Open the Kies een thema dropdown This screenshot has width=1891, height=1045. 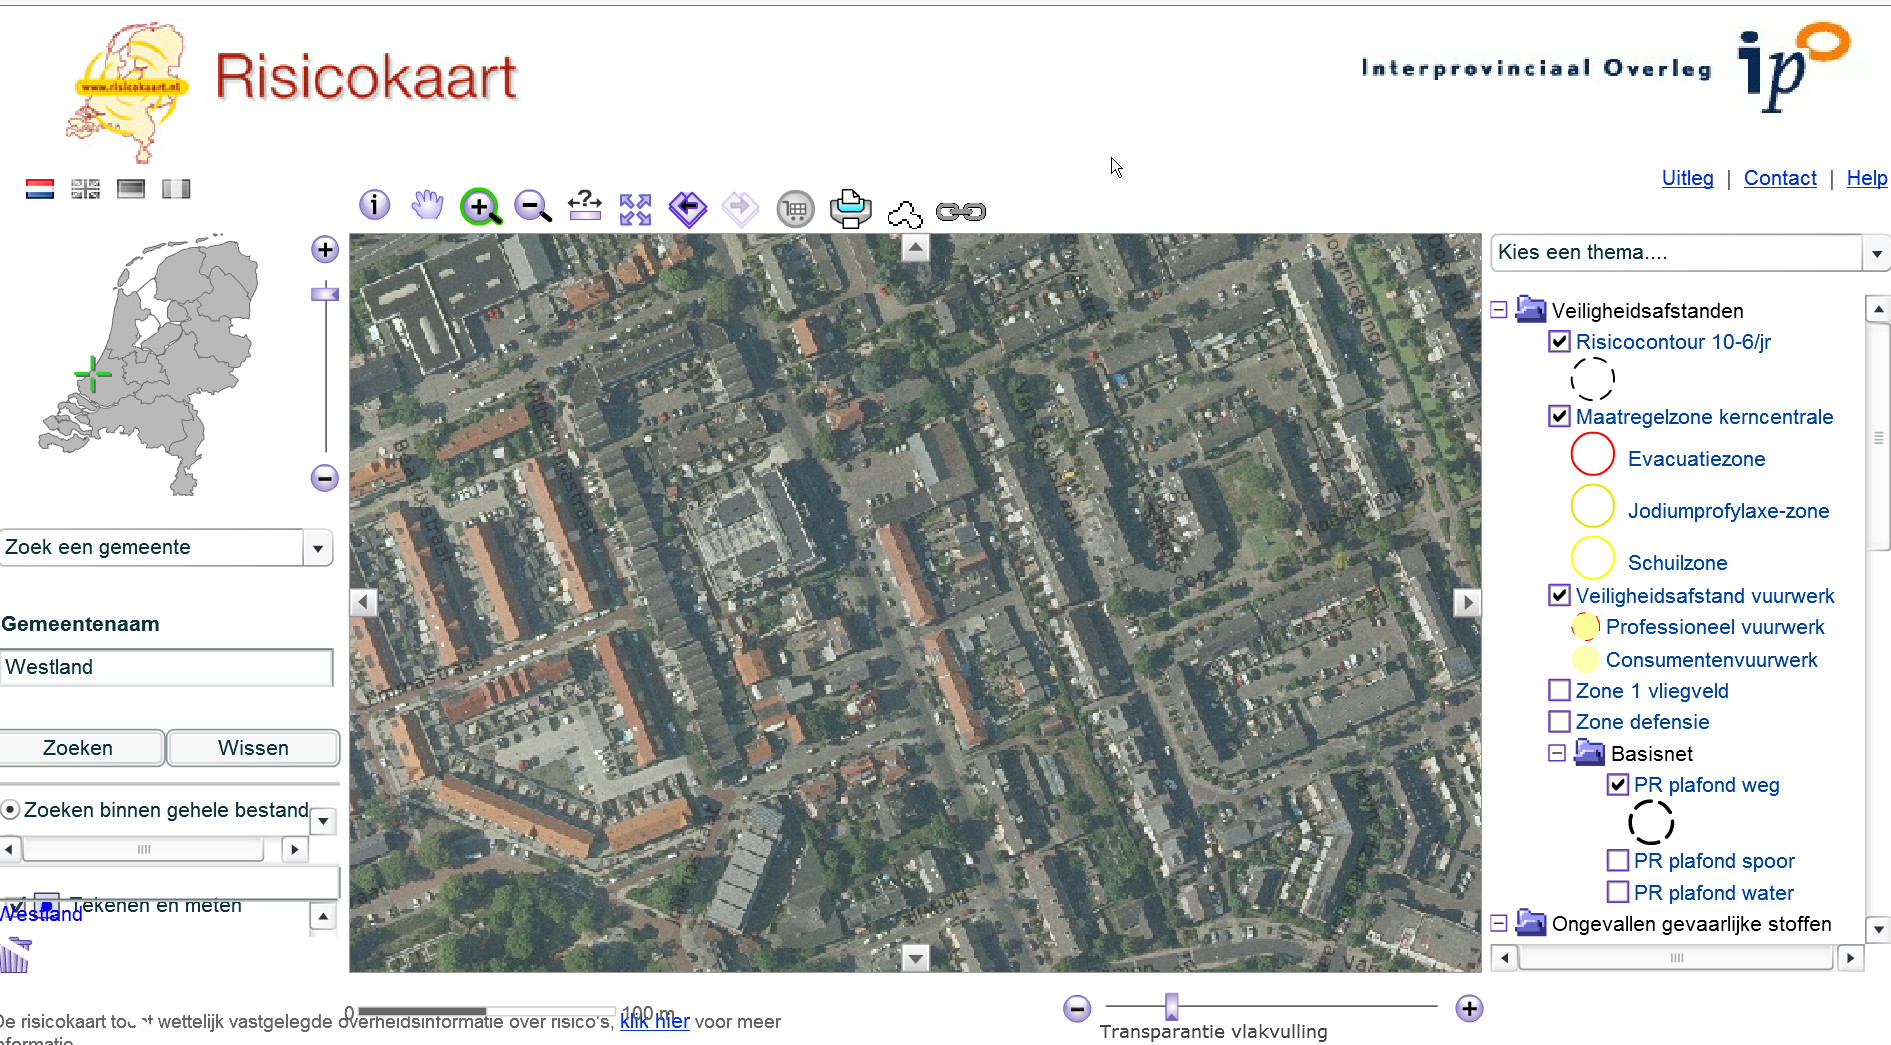point(1876,254)
